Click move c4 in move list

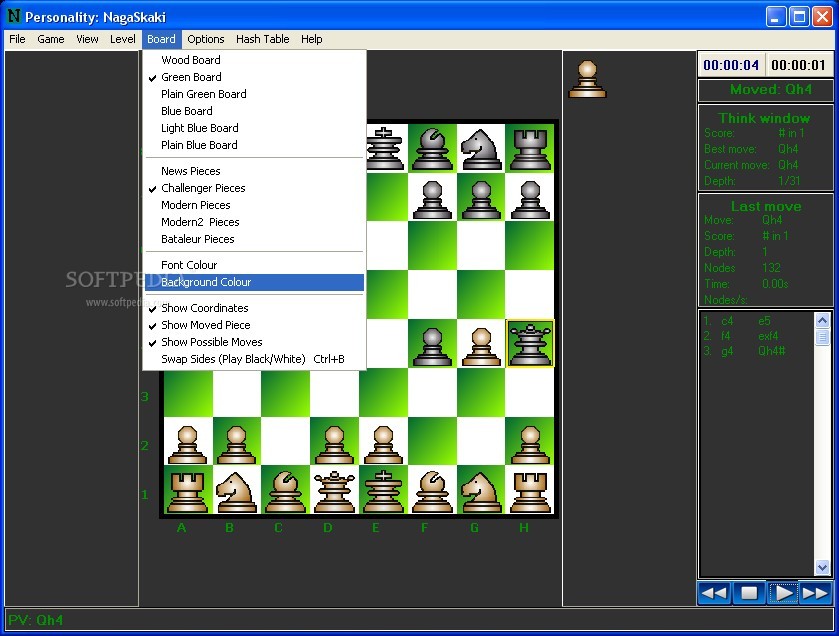coord(727,321)
